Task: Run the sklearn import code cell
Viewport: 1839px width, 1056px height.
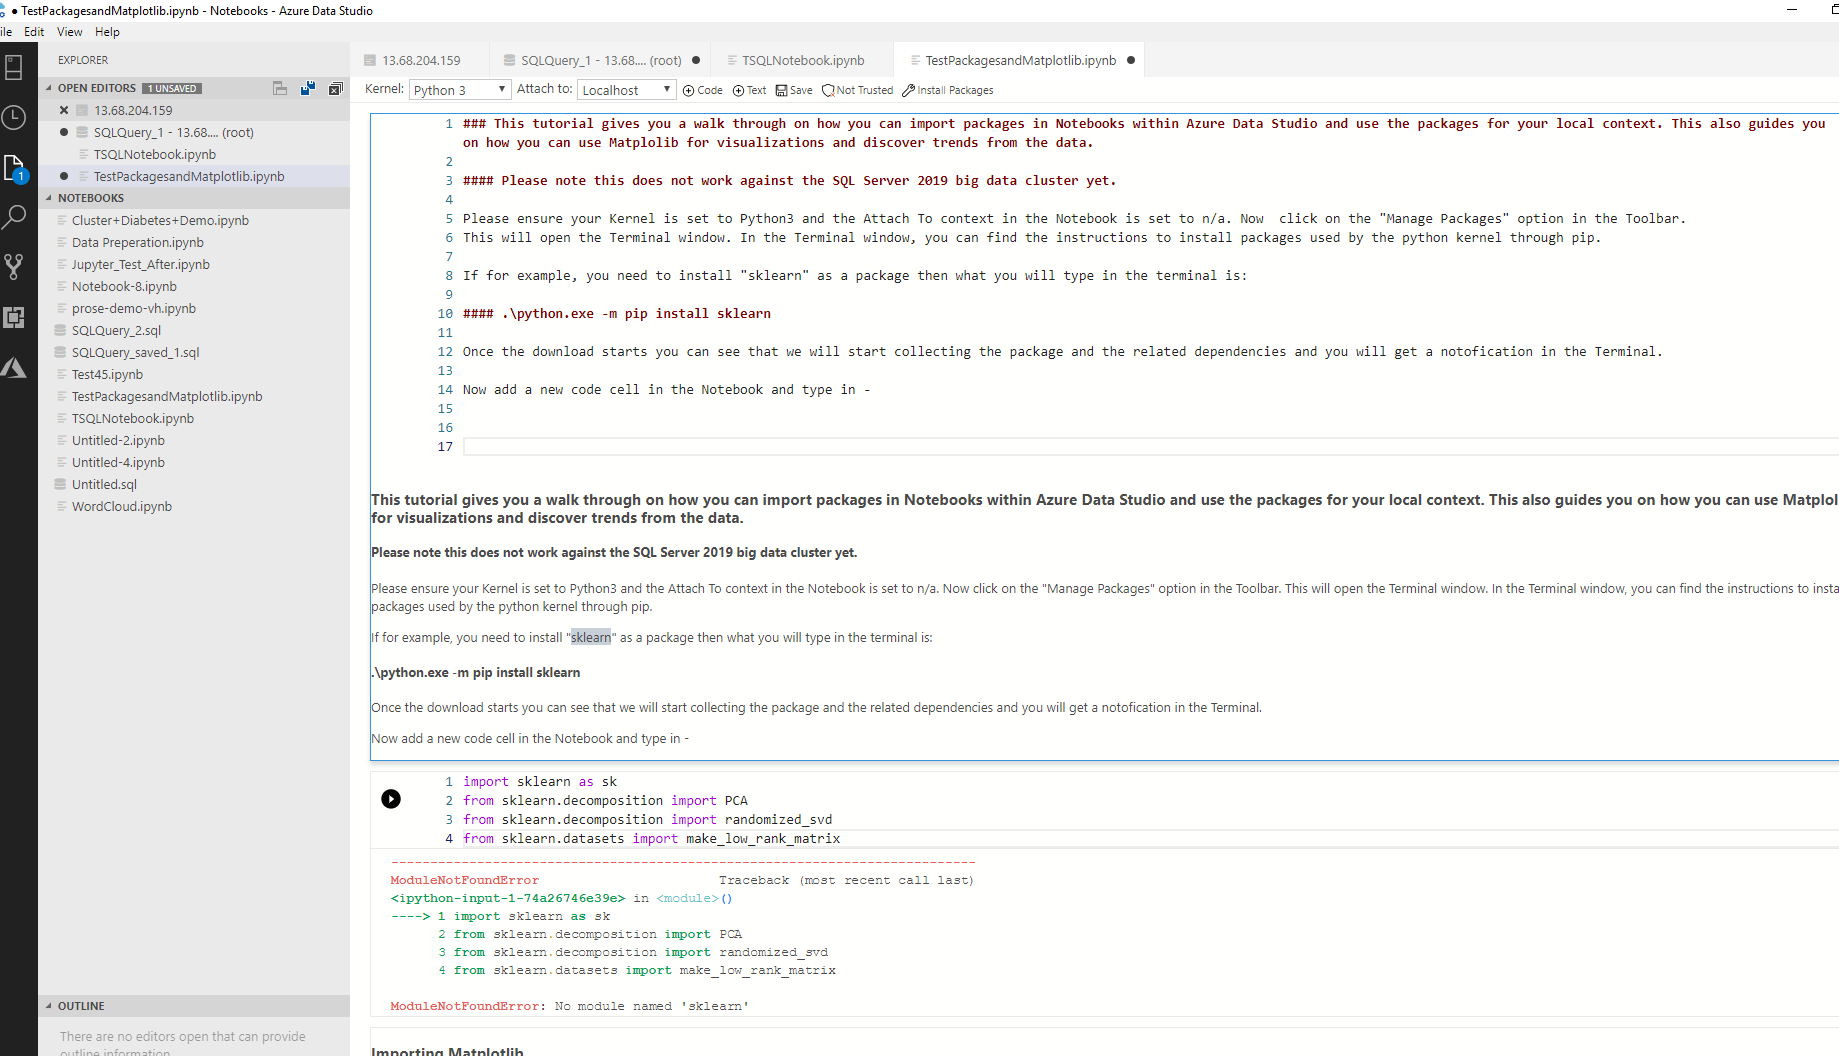Action: click(x=391, y=799)
